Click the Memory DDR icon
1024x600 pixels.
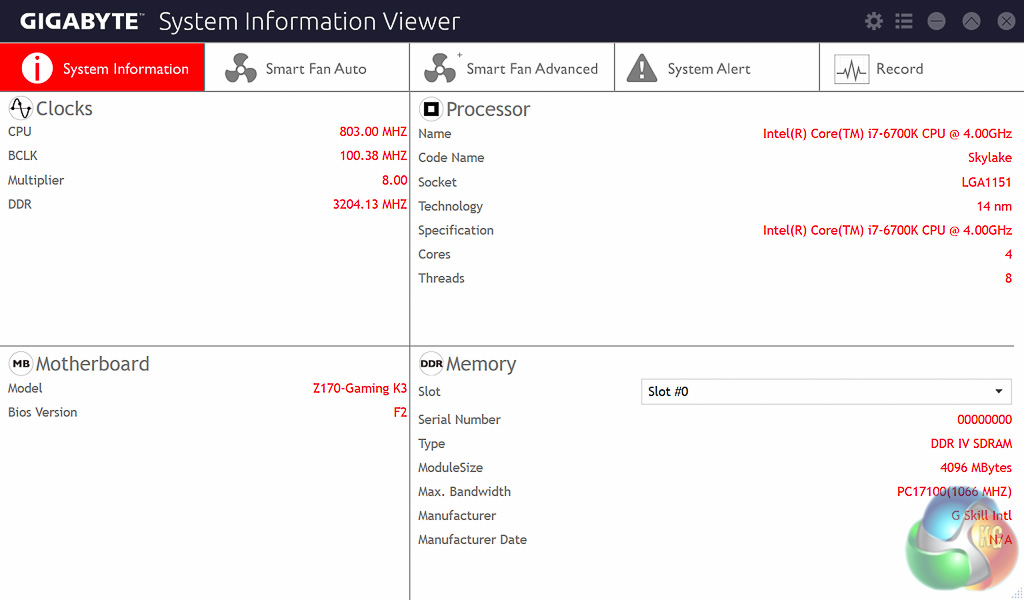[431, 364]
